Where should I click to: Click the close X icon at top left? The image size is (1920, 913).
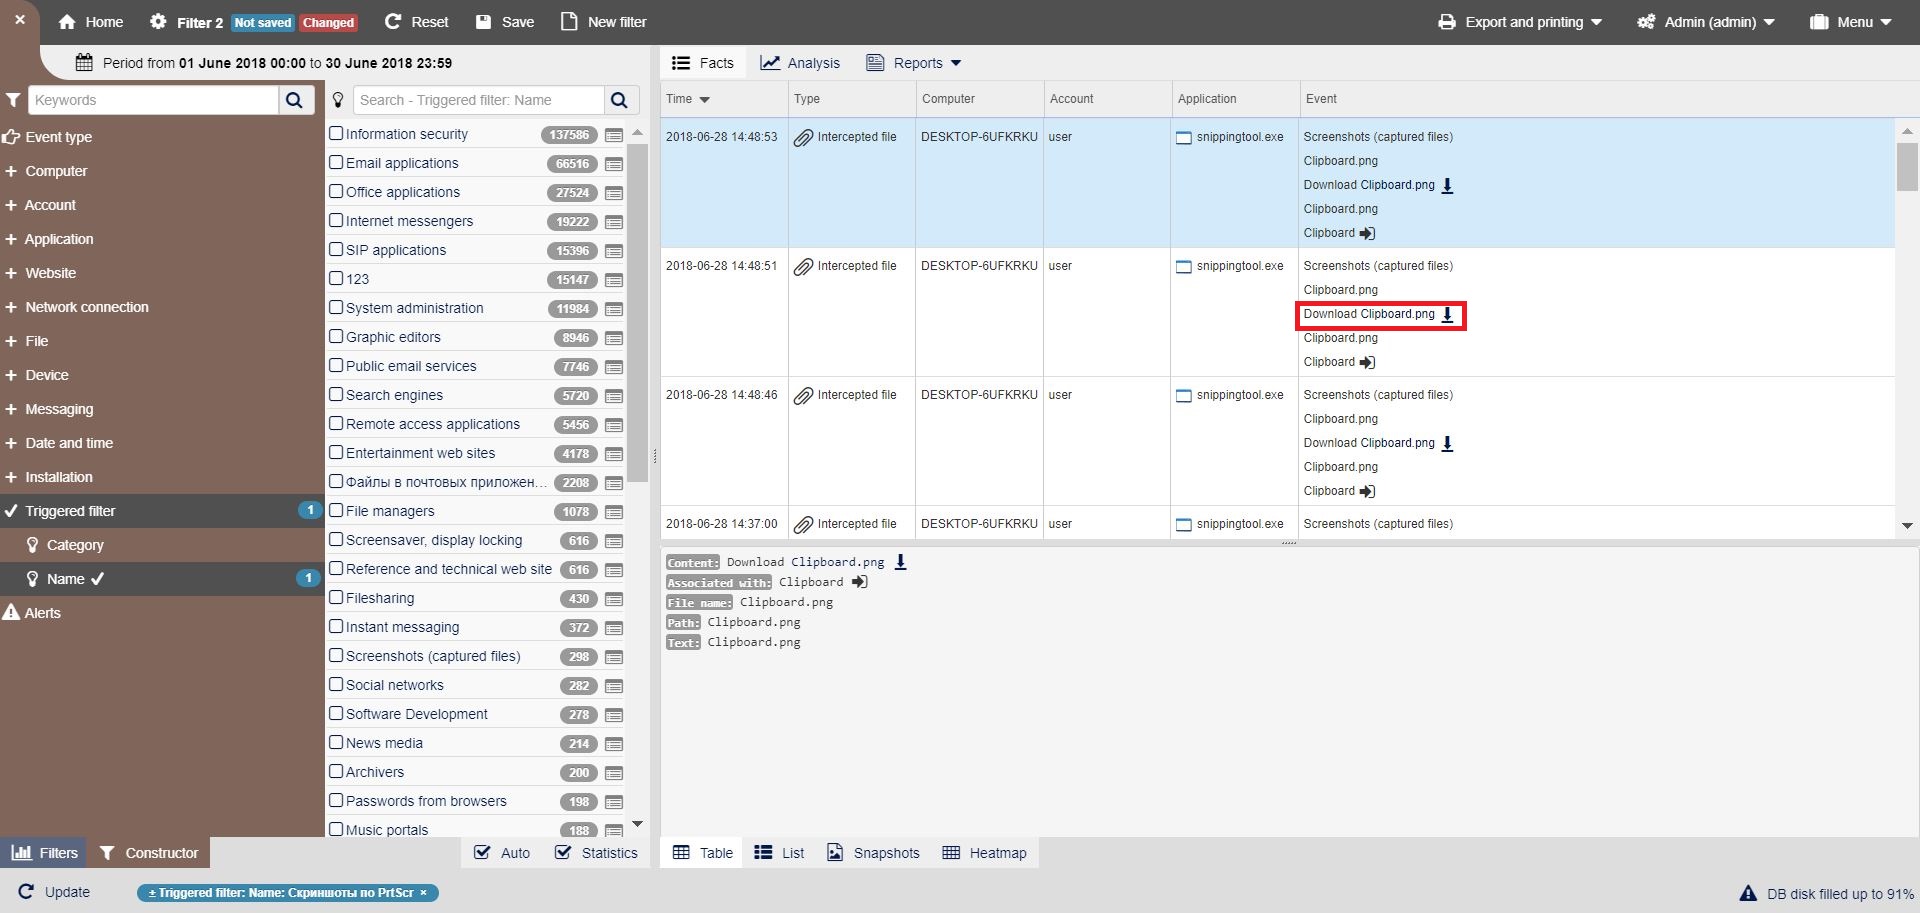(x=19, y=20)
